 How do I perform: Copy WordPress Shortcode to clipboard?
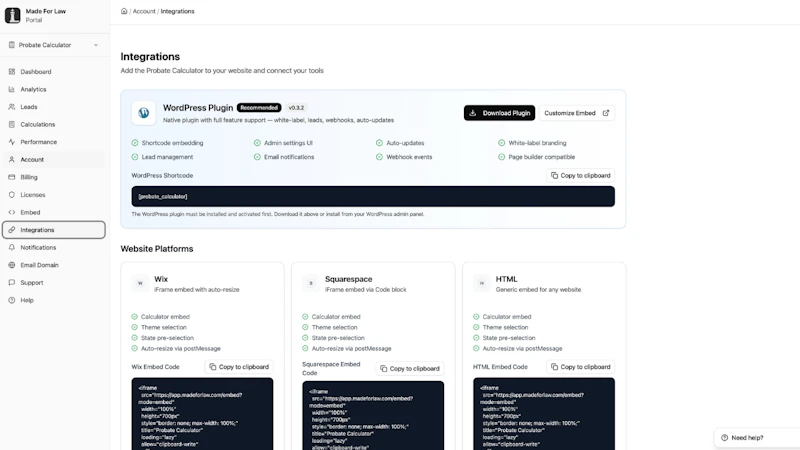coord(580,176)
